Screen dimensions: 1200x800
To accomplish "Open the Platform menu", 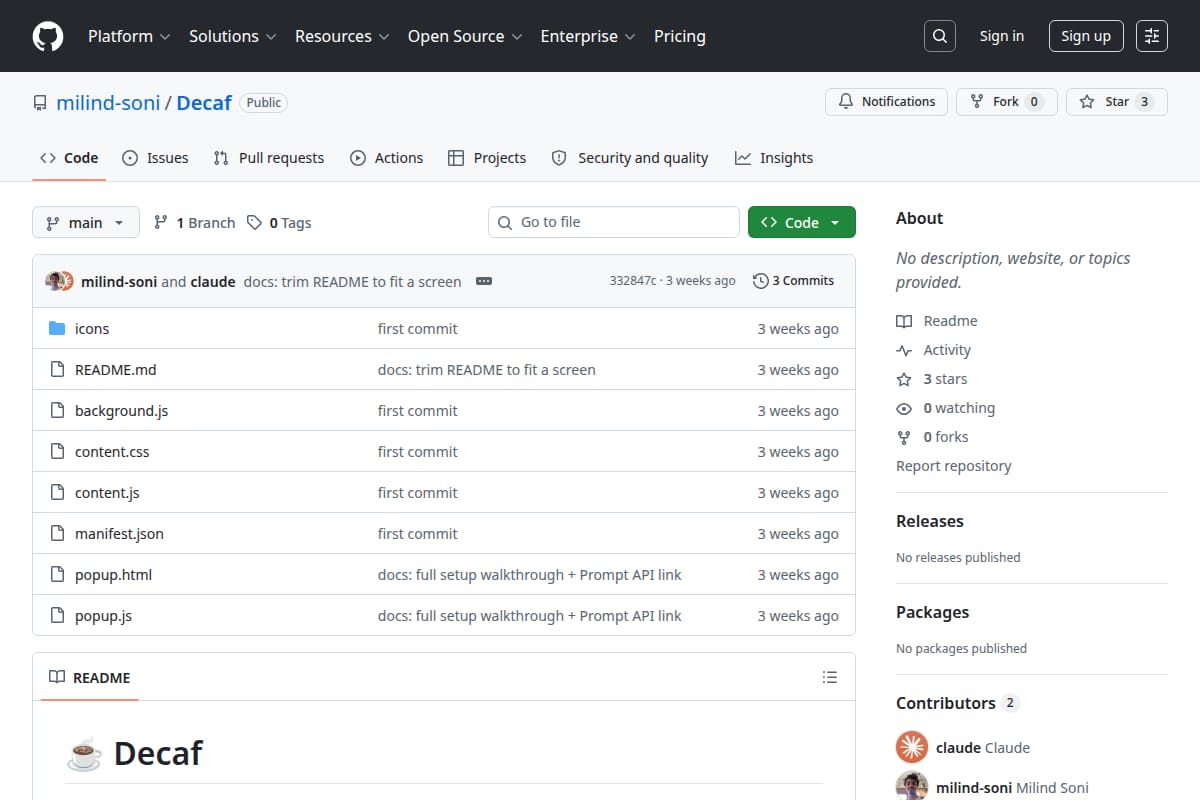I will (129, 36).
